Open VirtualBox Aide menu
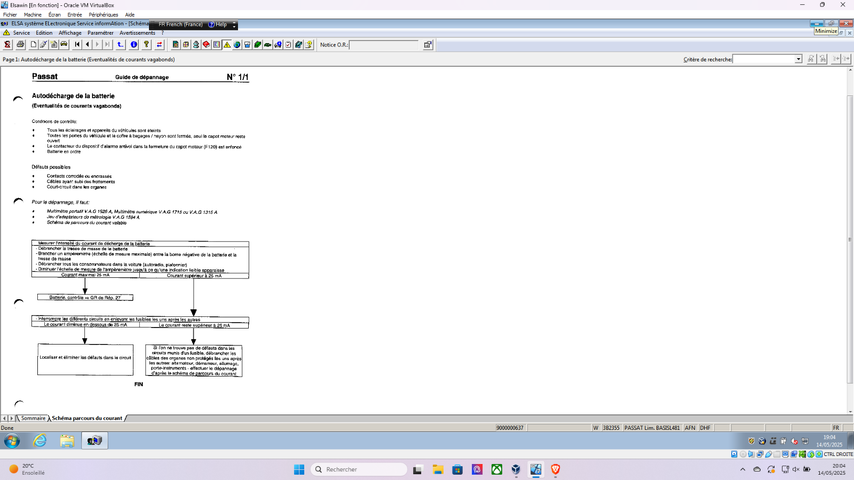854x480 pixels. [130, 15]
